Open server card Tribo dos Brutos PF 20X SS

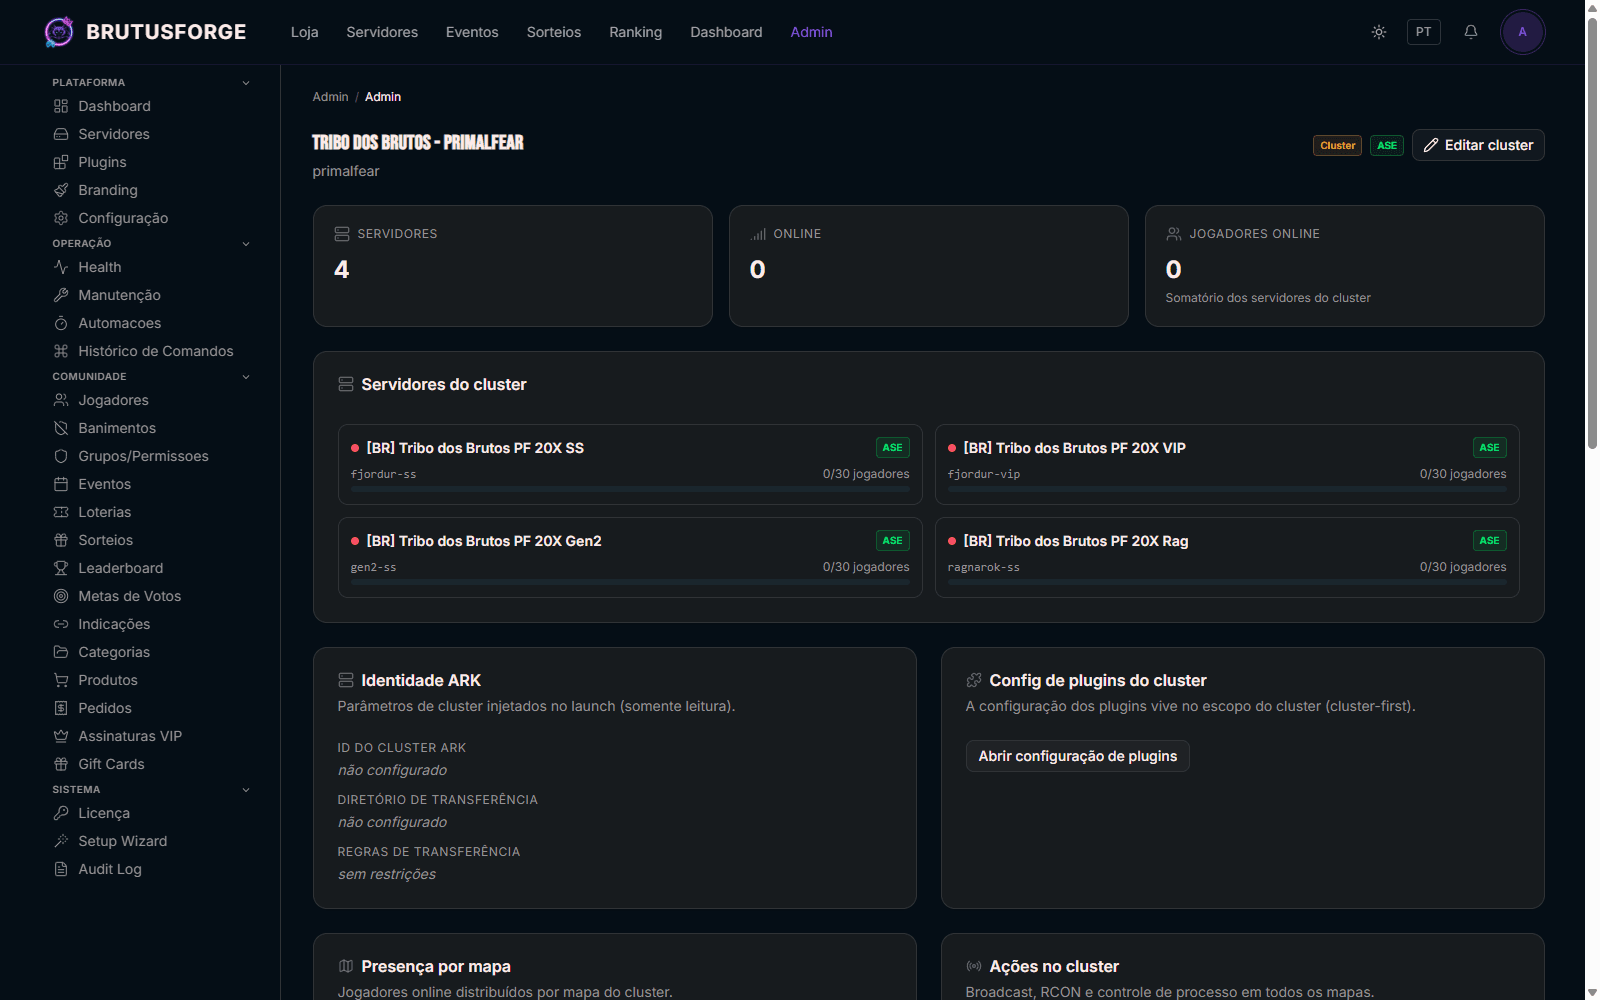(630, 464)
